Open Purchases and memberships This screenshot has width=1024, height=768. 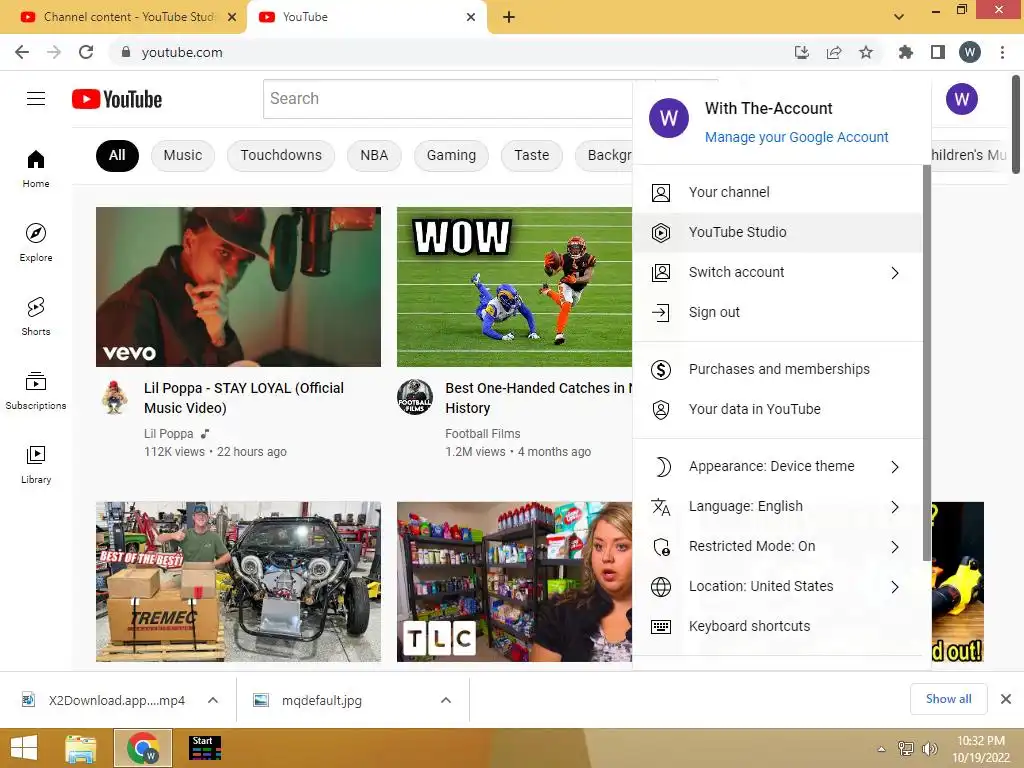point(777,369)
